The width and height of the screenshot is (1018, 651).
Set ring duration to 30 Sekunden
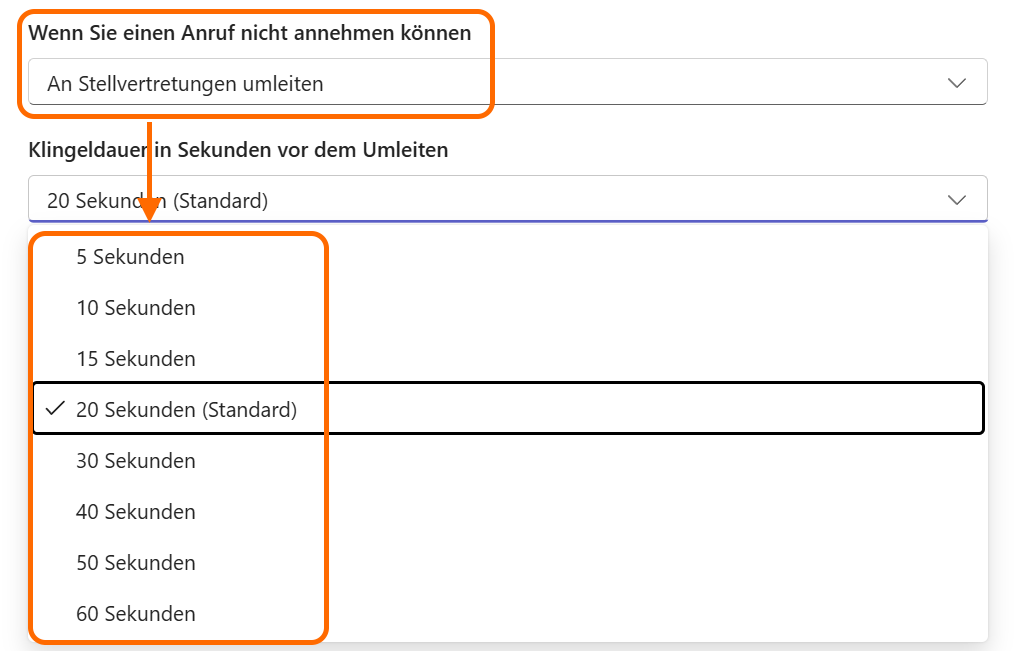tap(135, 461)
